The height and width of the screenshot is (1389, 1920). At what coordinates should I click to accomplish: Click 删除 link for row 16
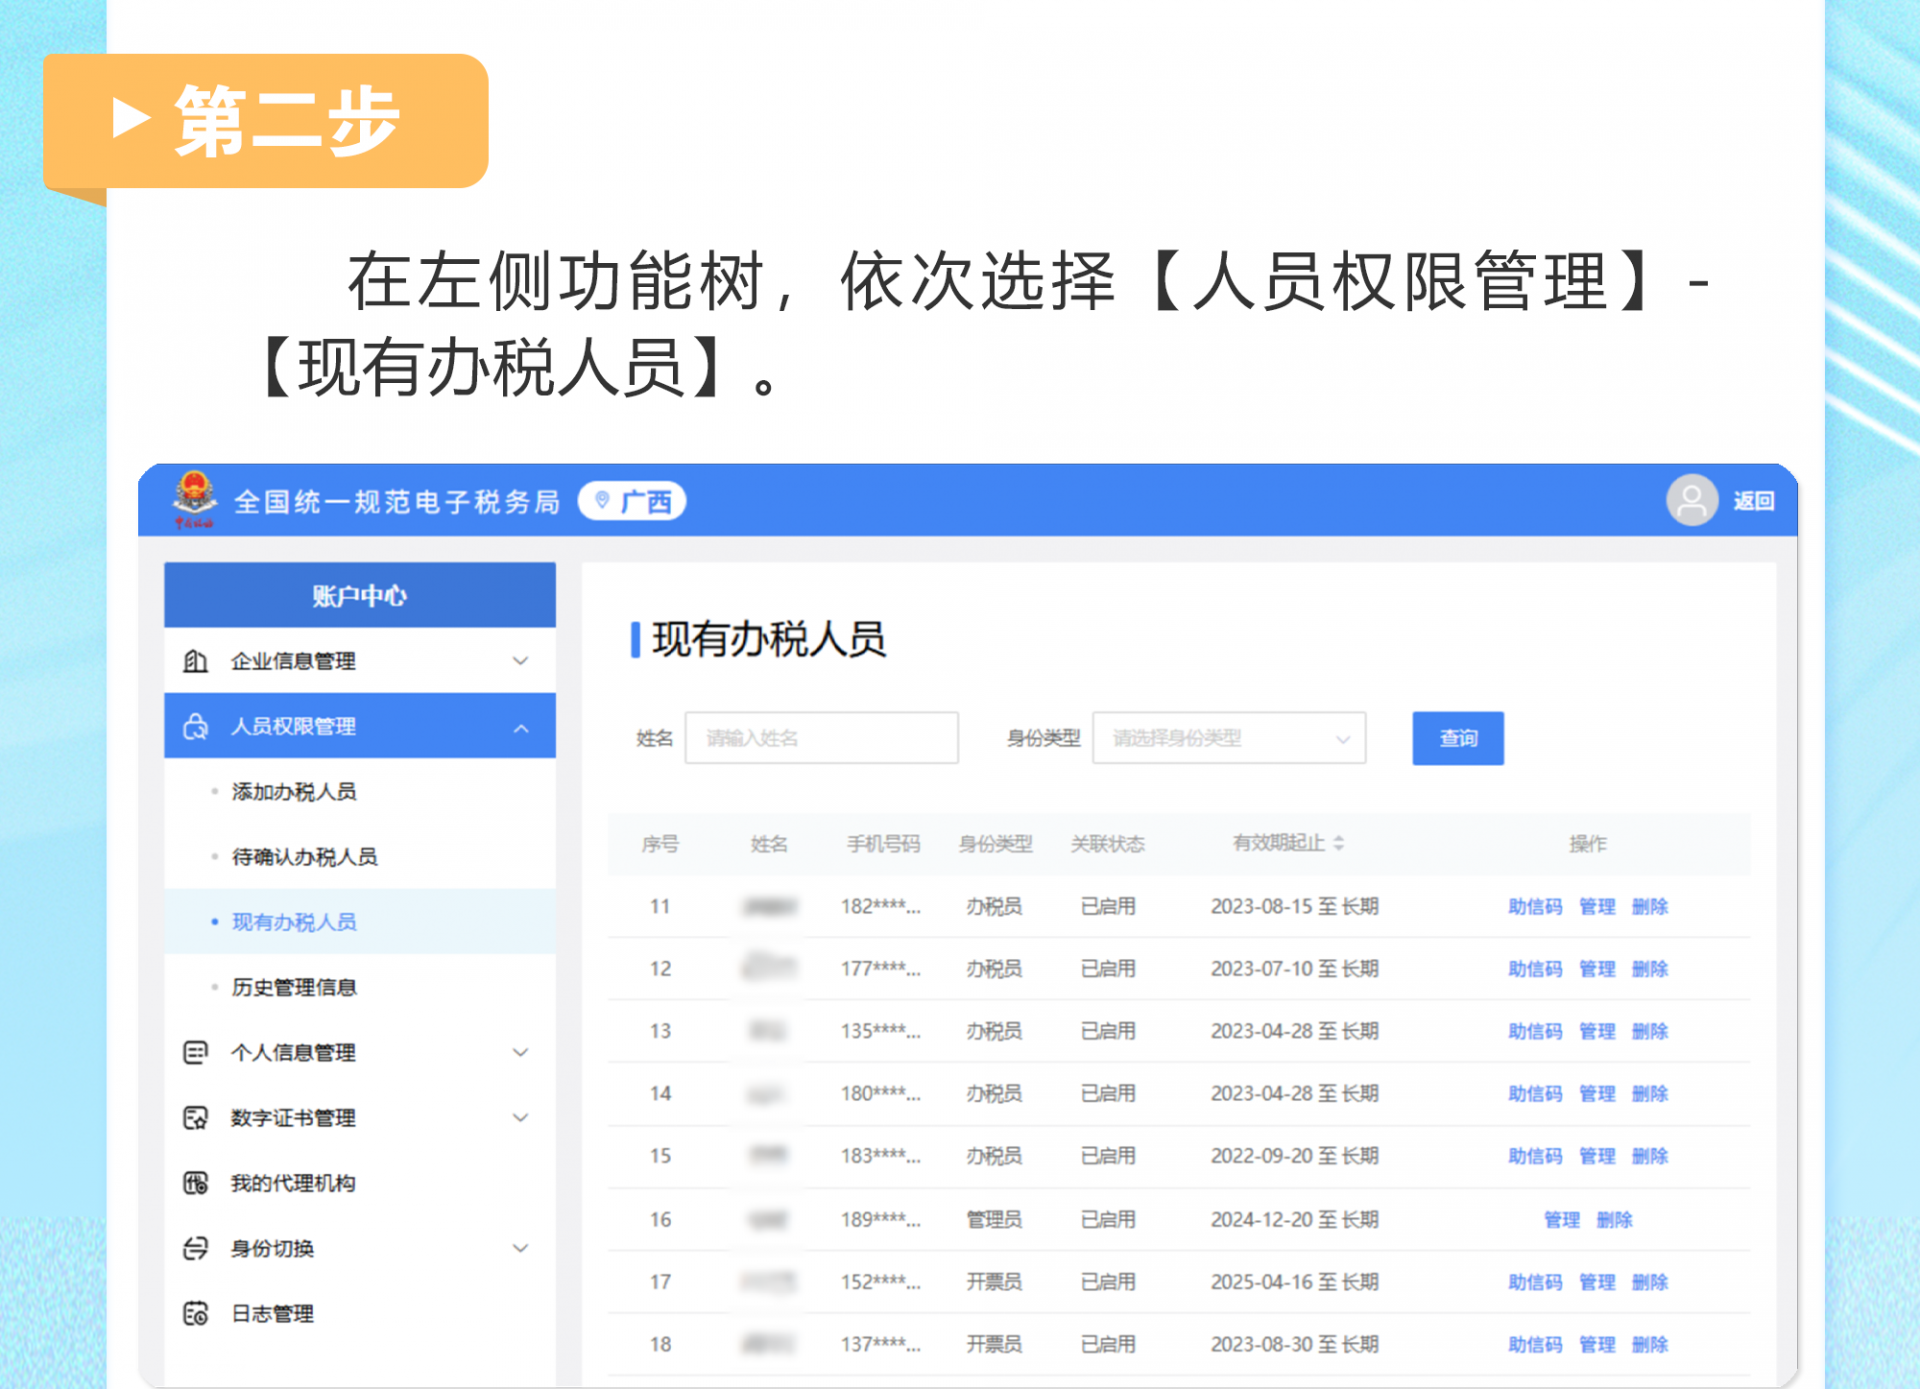tap(1614, 1219)
